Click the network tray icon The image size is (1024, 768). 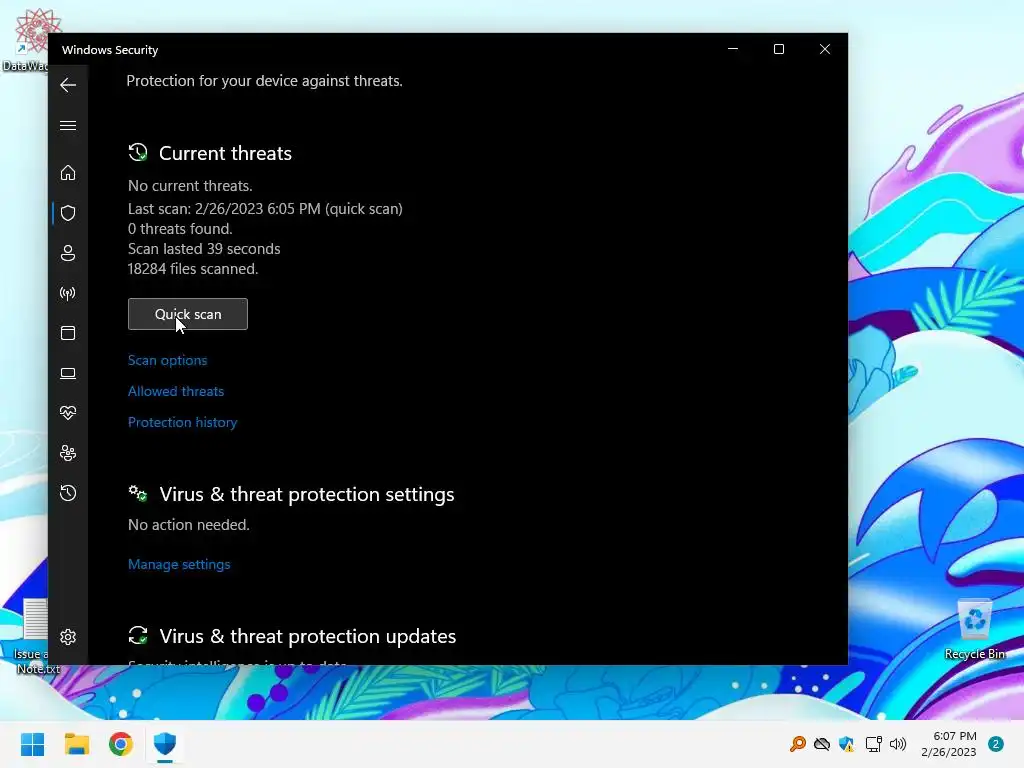(x=873, y=744)
